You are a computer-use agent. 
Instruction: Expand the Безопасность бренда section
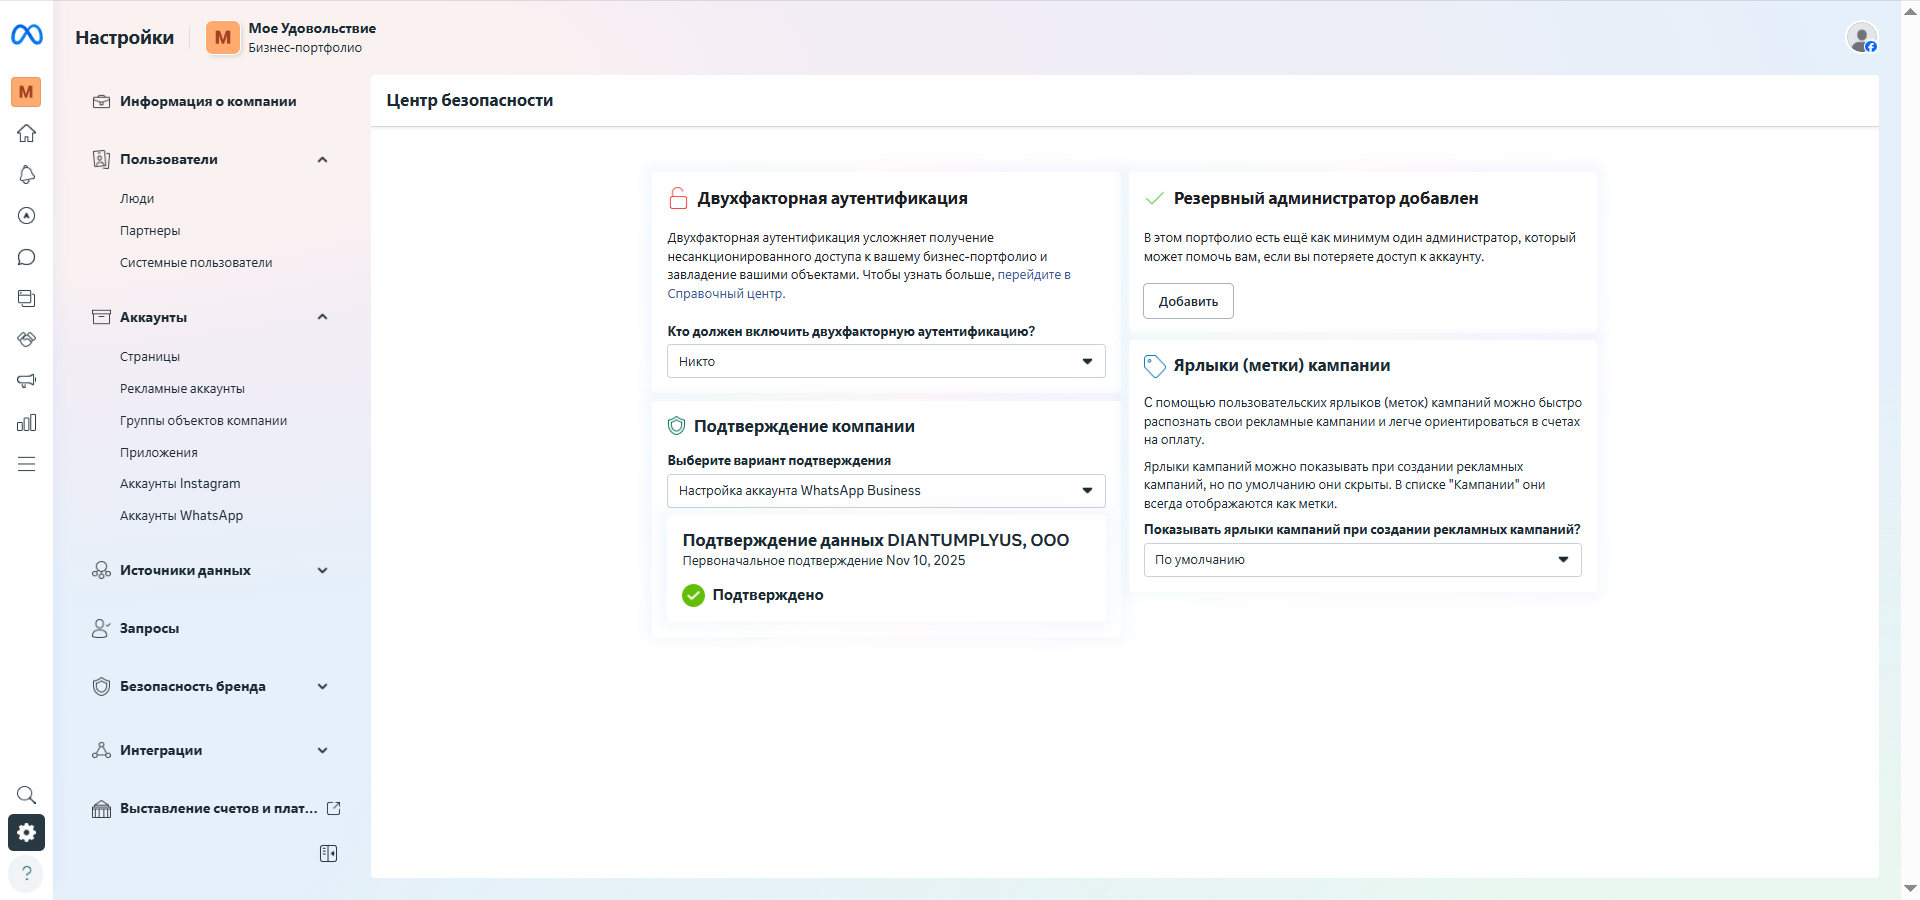[322, 687]
